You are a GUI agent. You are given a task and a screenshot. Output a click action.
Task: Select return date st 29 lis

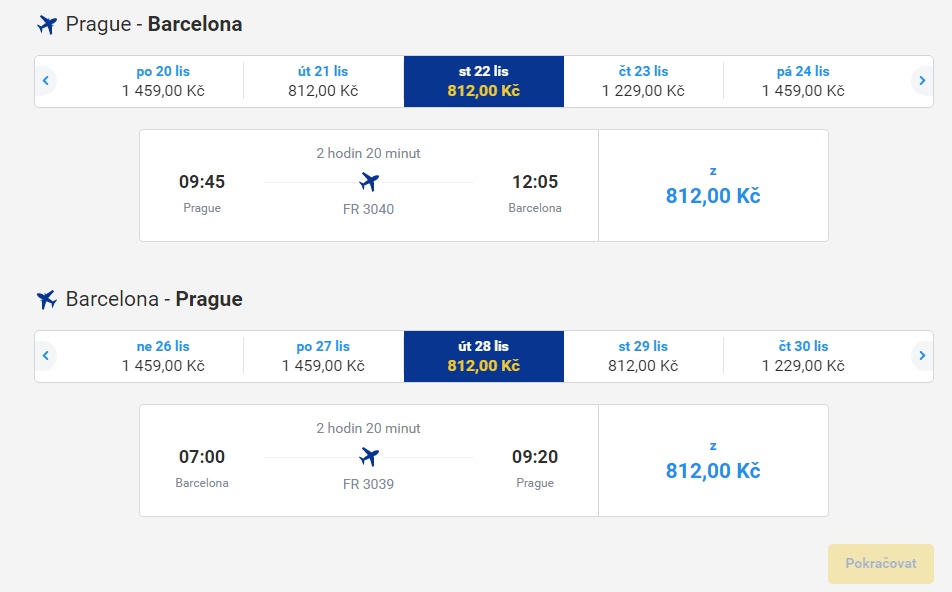644,356
